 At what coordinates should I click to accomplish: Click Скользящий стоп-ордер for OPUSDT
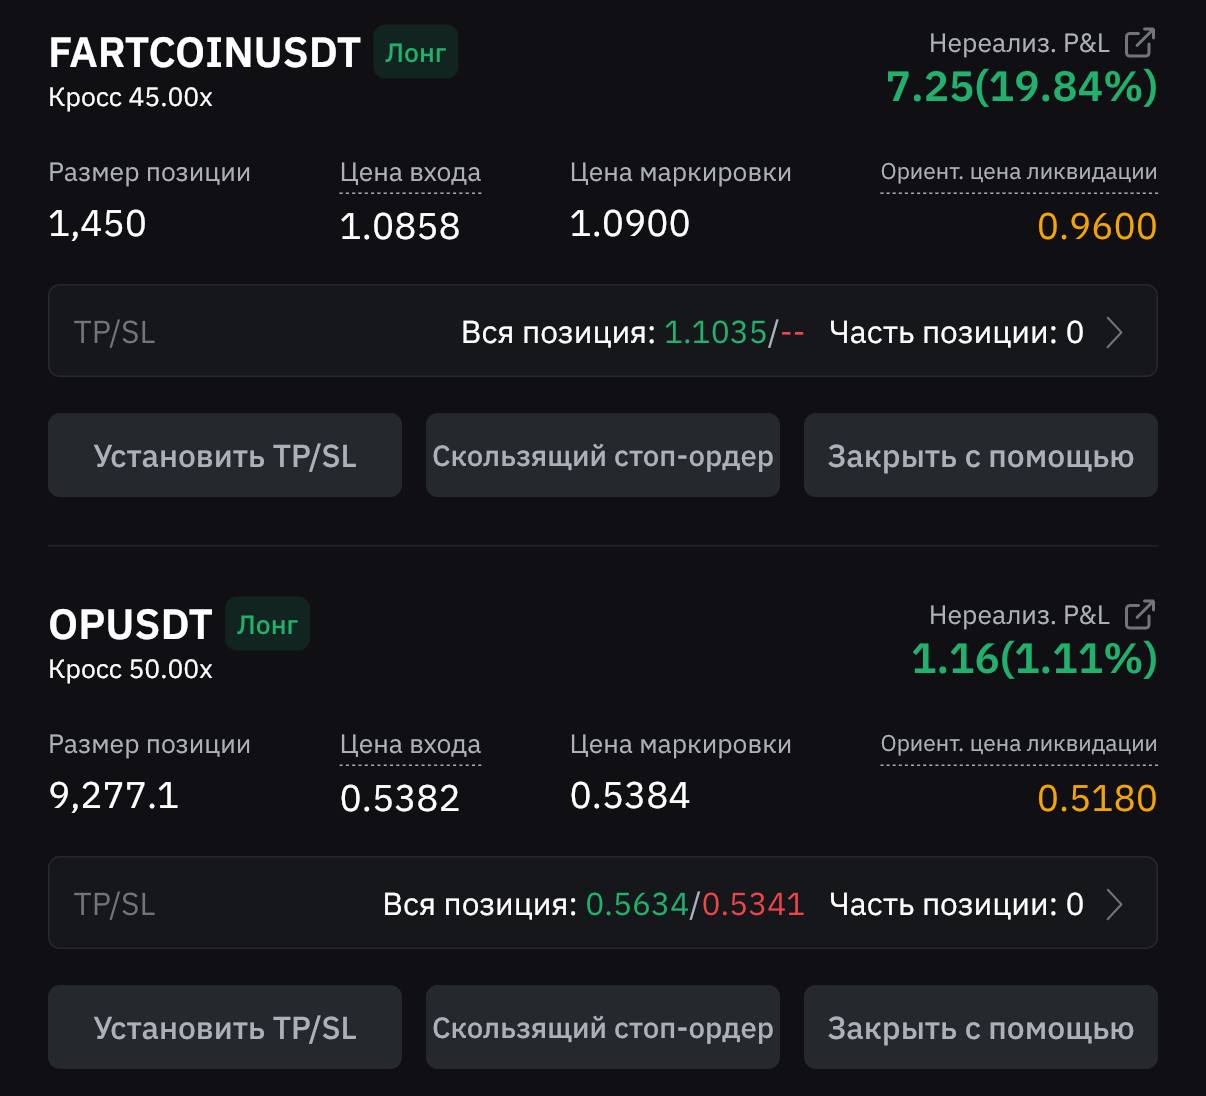[603, 1027]
